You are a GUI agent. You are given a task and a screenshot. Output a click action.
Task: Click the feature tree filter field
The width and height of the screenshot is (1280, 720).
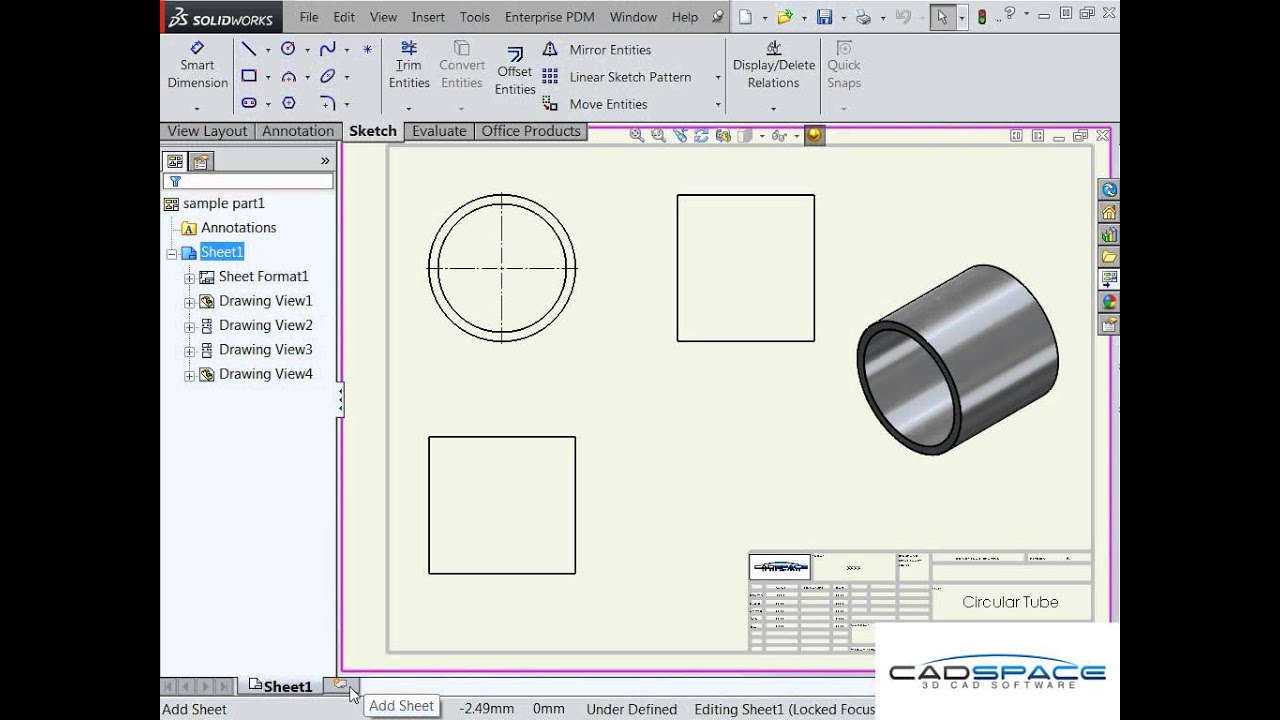click(x=248, y=182)
